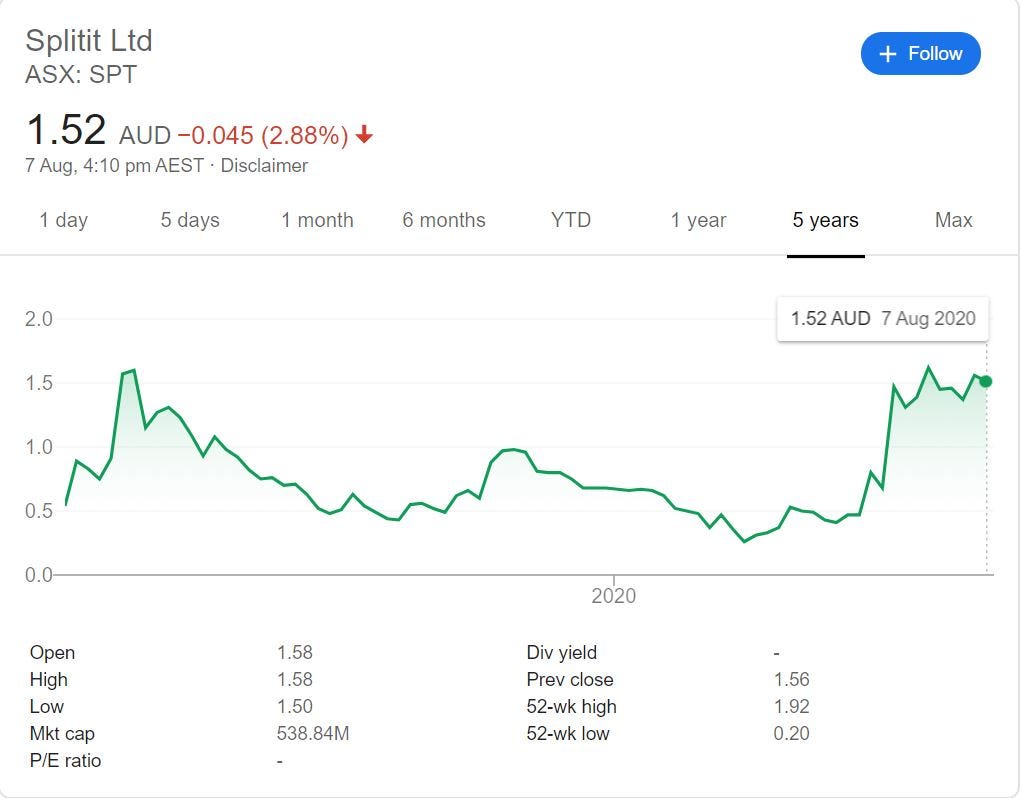Click the Low value 1.50
The image size is (1022, 798).
[x=295, y=707]
